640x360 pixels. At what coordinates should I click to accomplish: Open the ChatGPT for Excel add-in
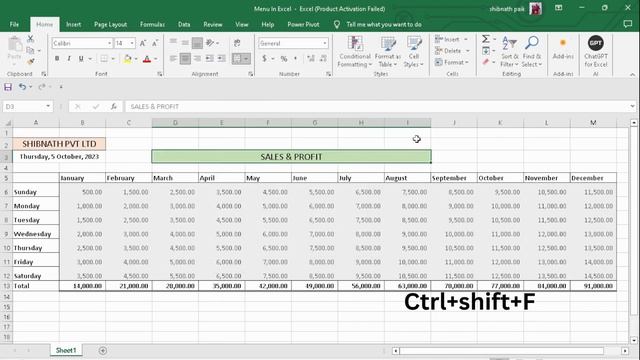pos(596,51)
